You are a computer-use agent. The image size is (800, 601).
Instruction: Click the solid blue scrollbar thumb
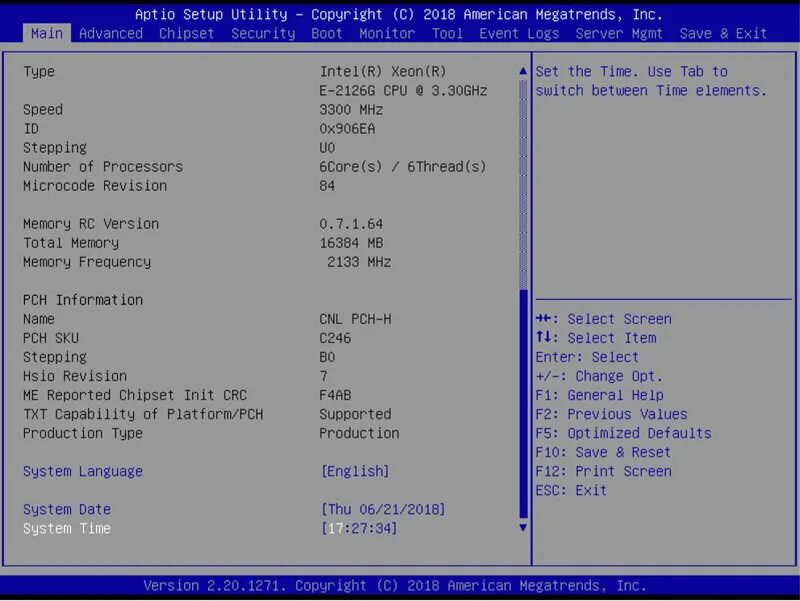[x=523, y=404]
